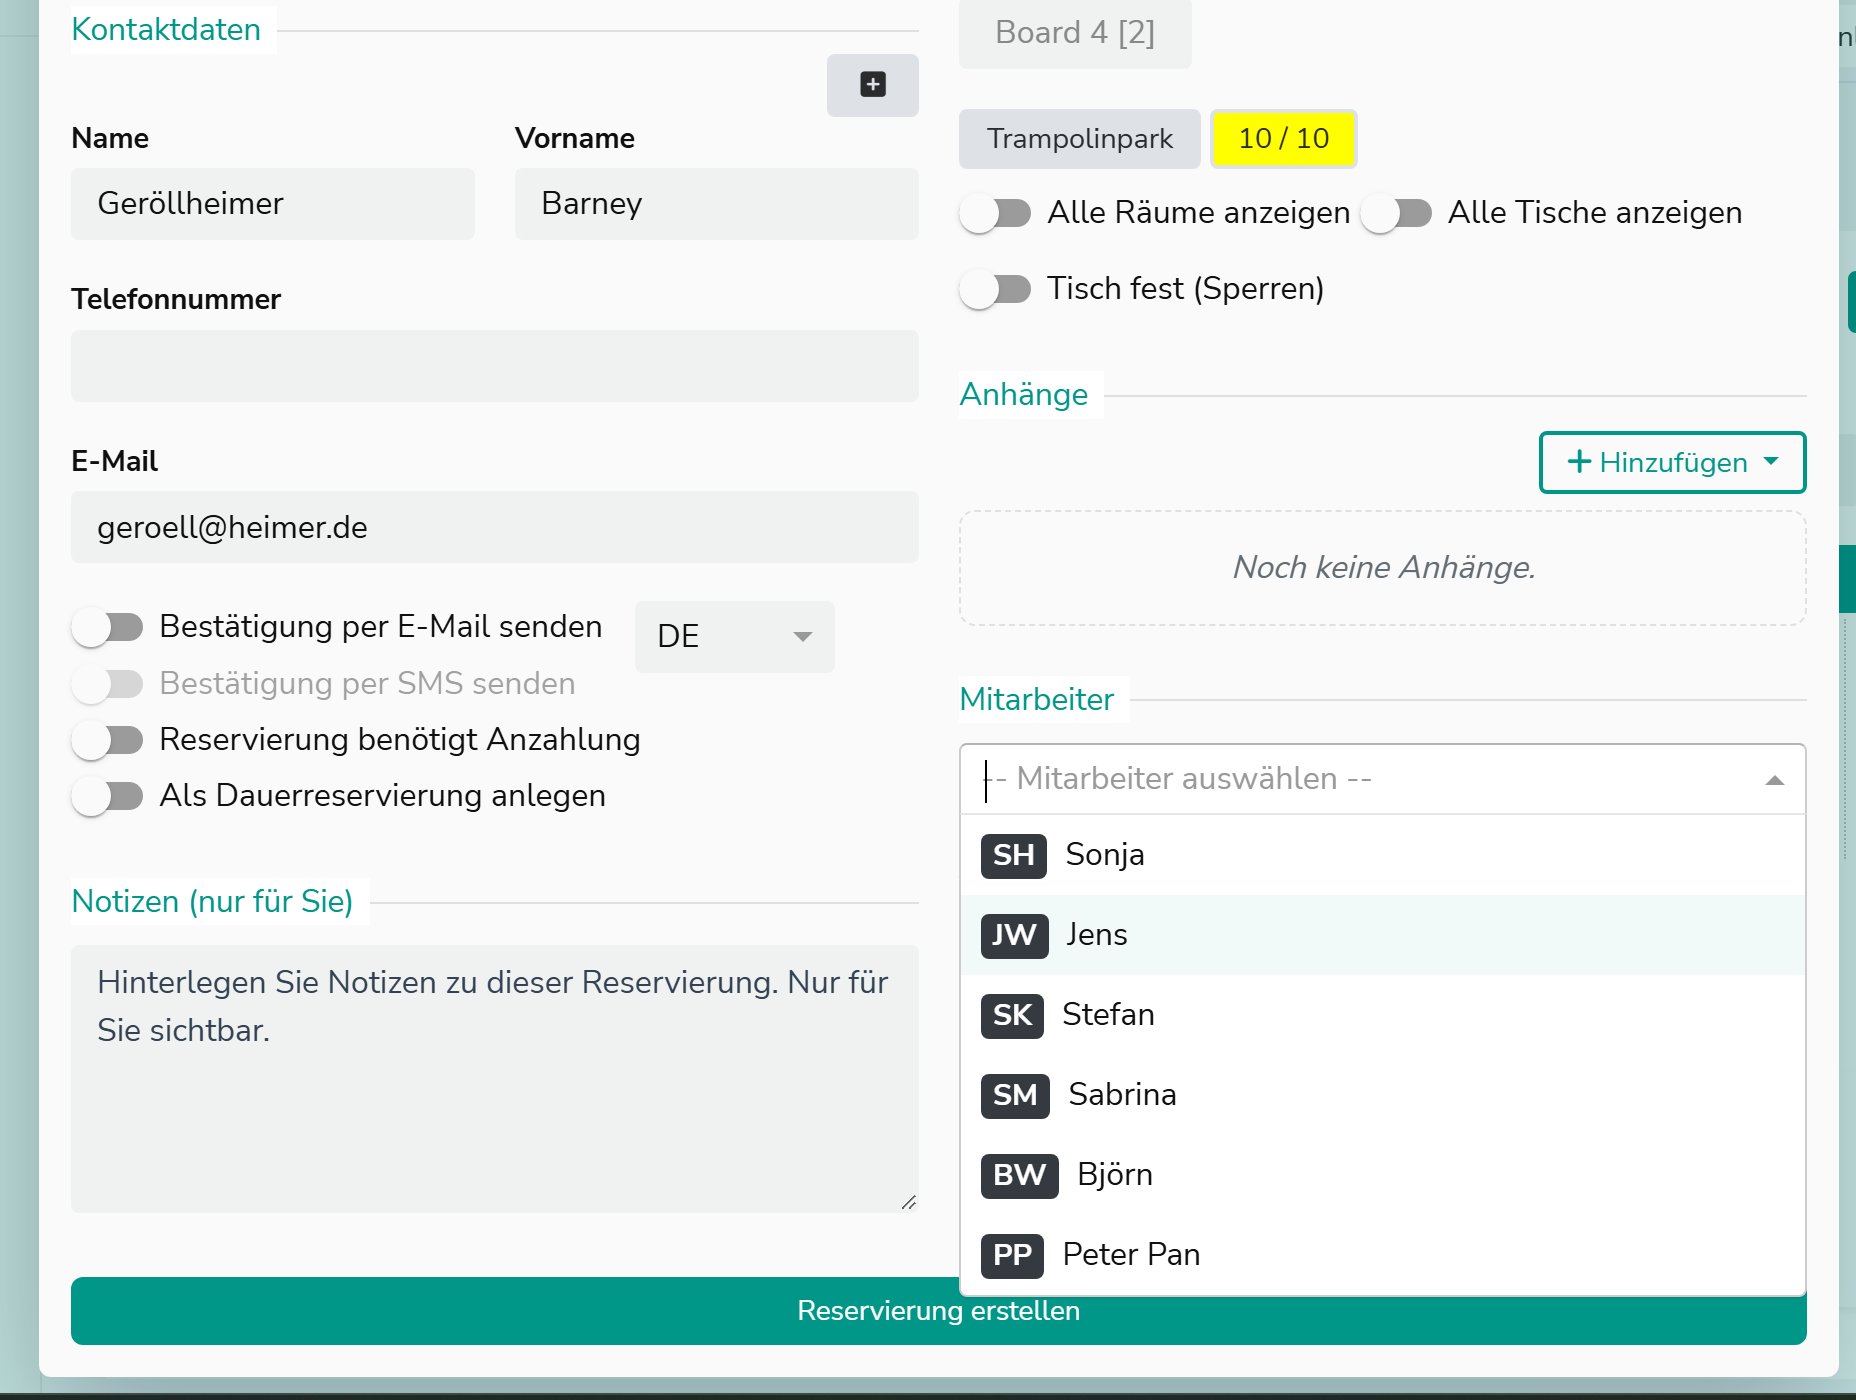Image resolution: width=1856 pixels, height=1400 pixels.
Task: Open the Hinzufügen attachments dropdown
Action: pyautogui.click(x=1672, y=462)
